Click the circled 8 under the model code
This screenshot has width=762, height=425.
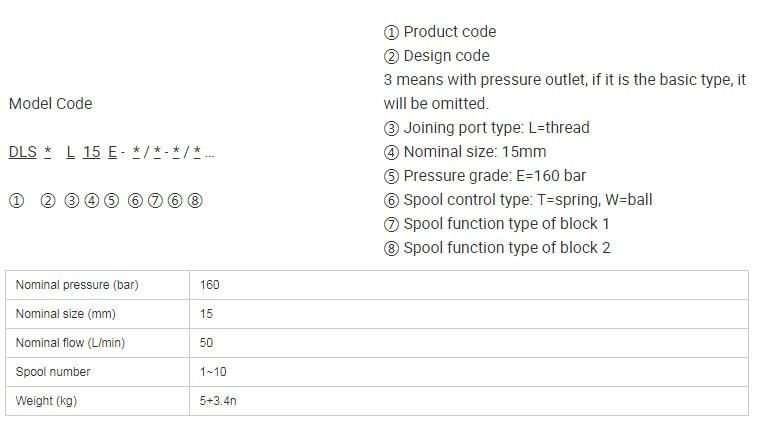(195, 201)
